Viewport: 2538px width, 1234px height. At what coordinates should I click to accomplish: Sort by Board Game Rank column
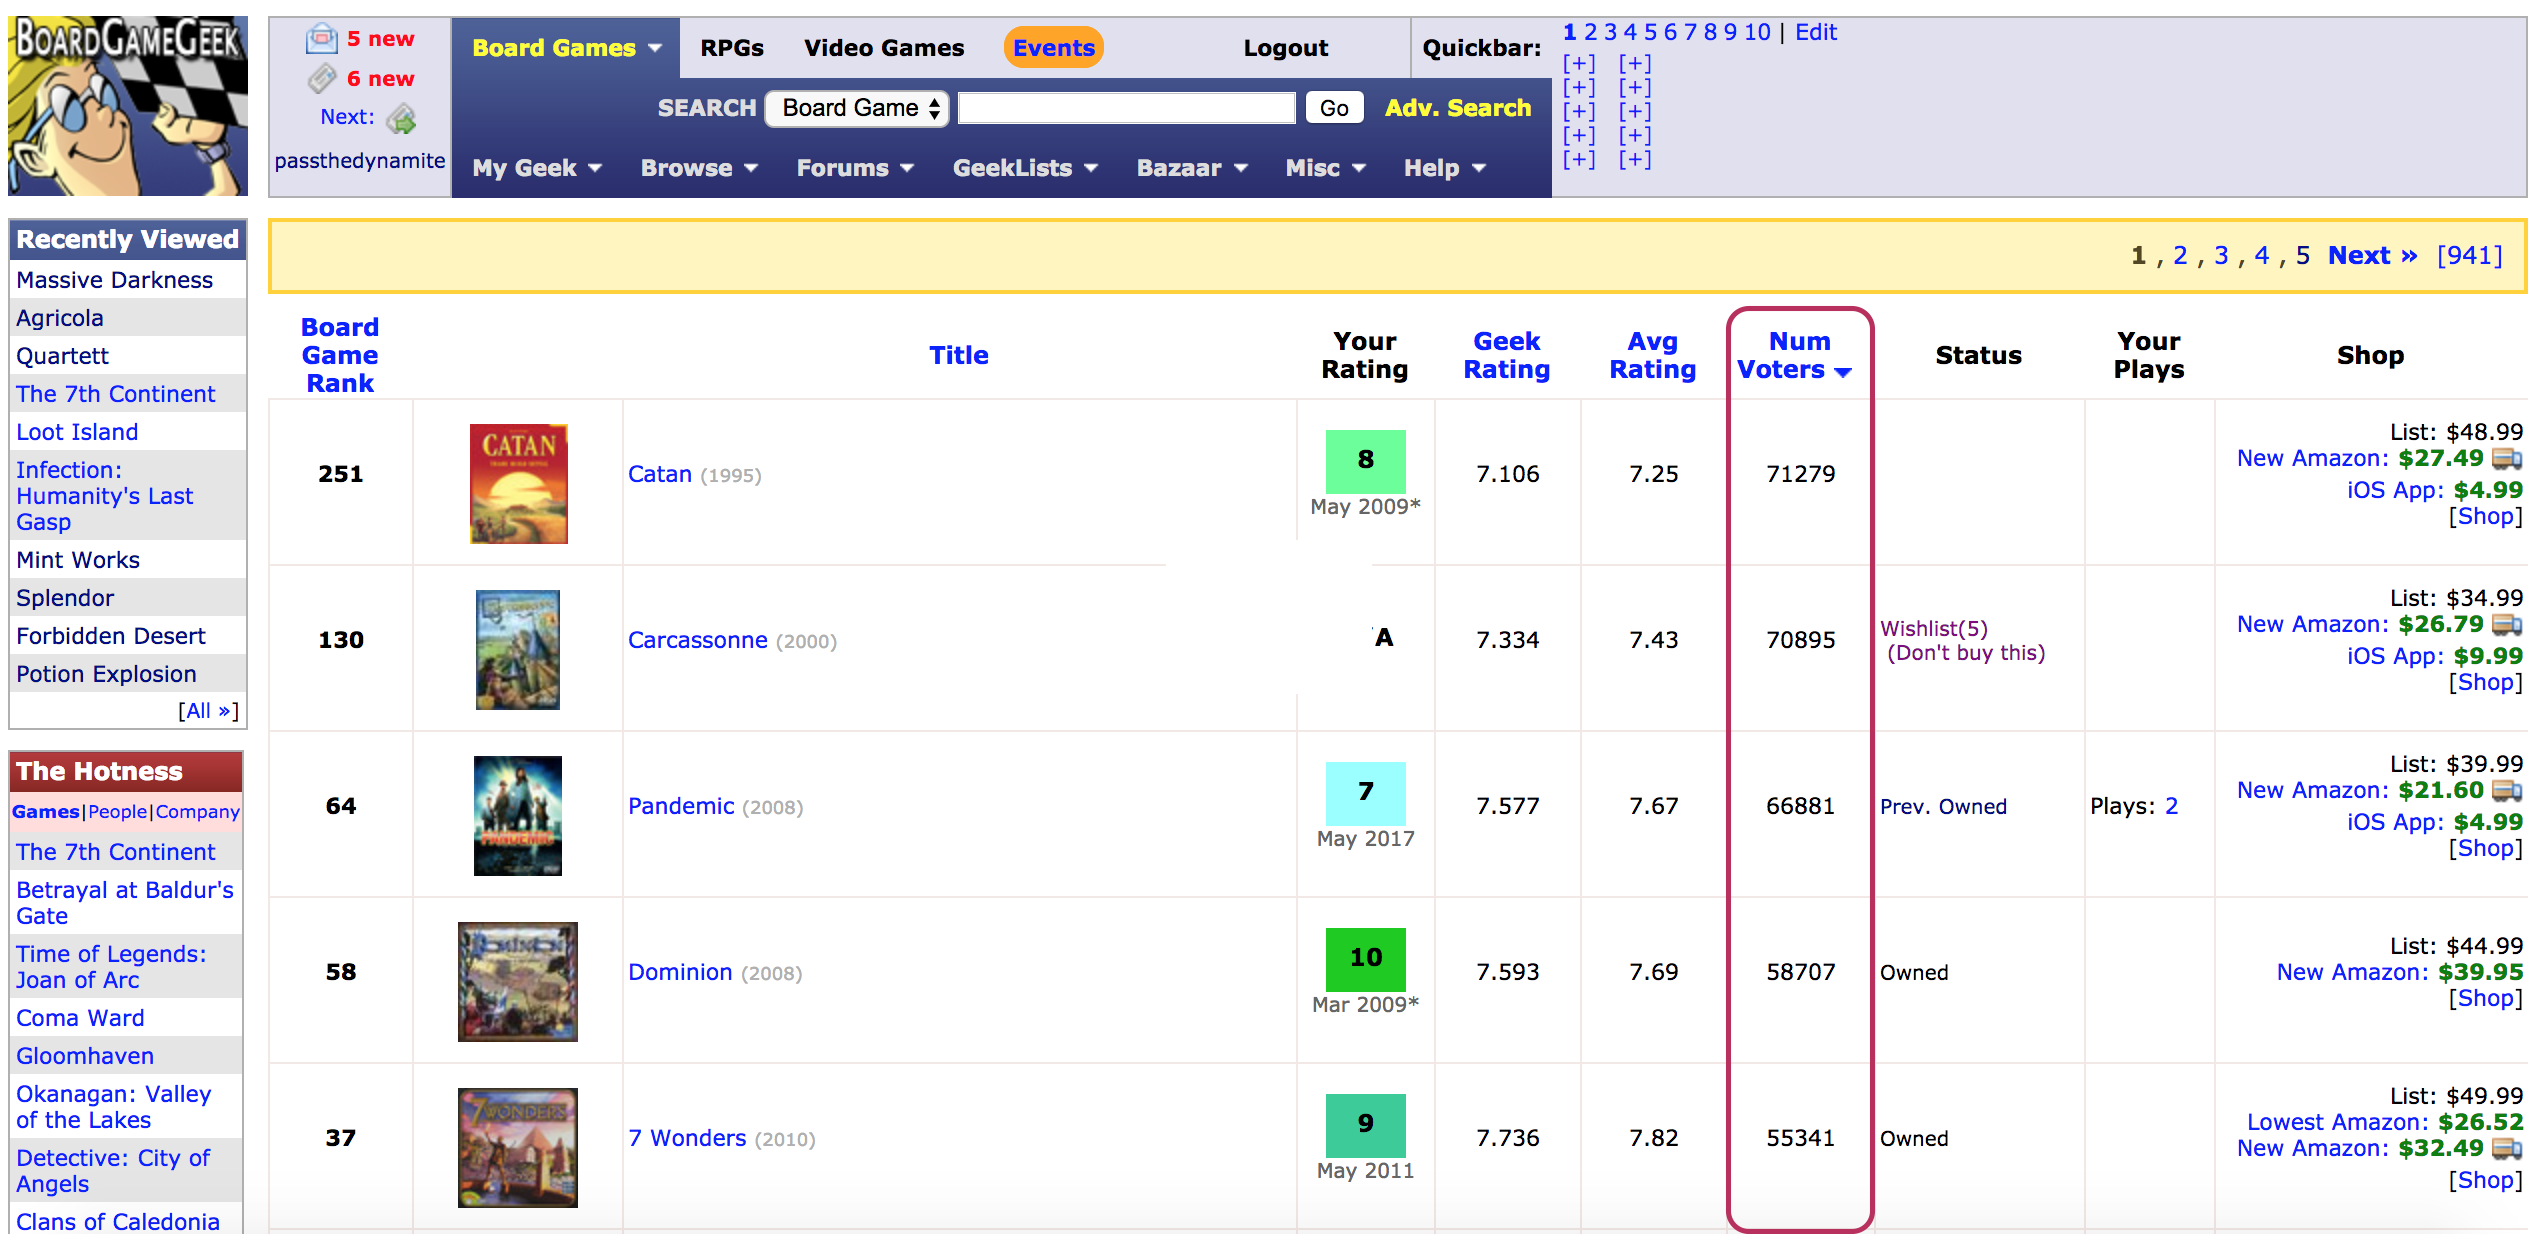pos(340,356)
